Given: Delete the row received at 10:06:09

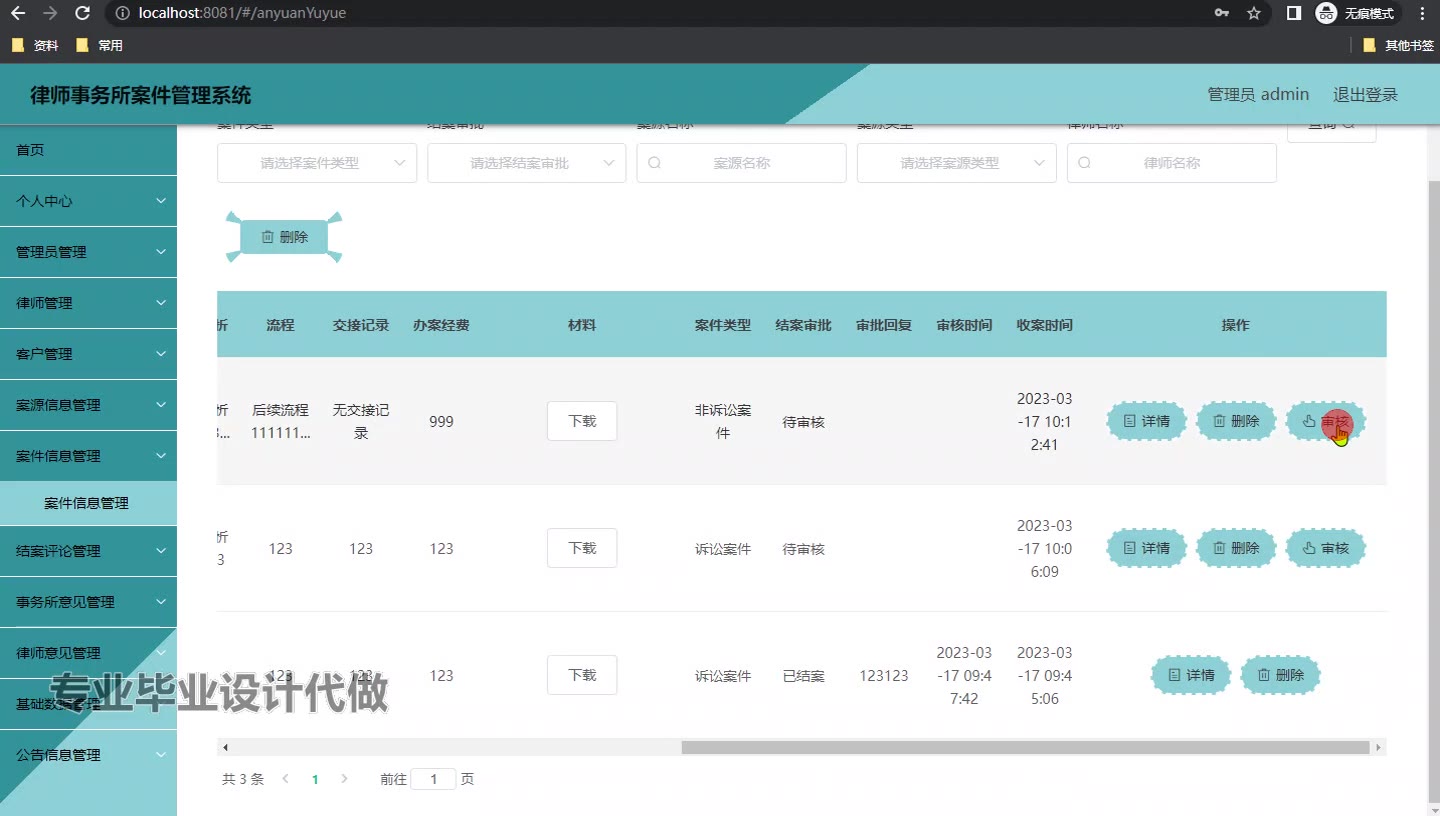Looking at the screenshot, I should click(x=1236, y=548).
